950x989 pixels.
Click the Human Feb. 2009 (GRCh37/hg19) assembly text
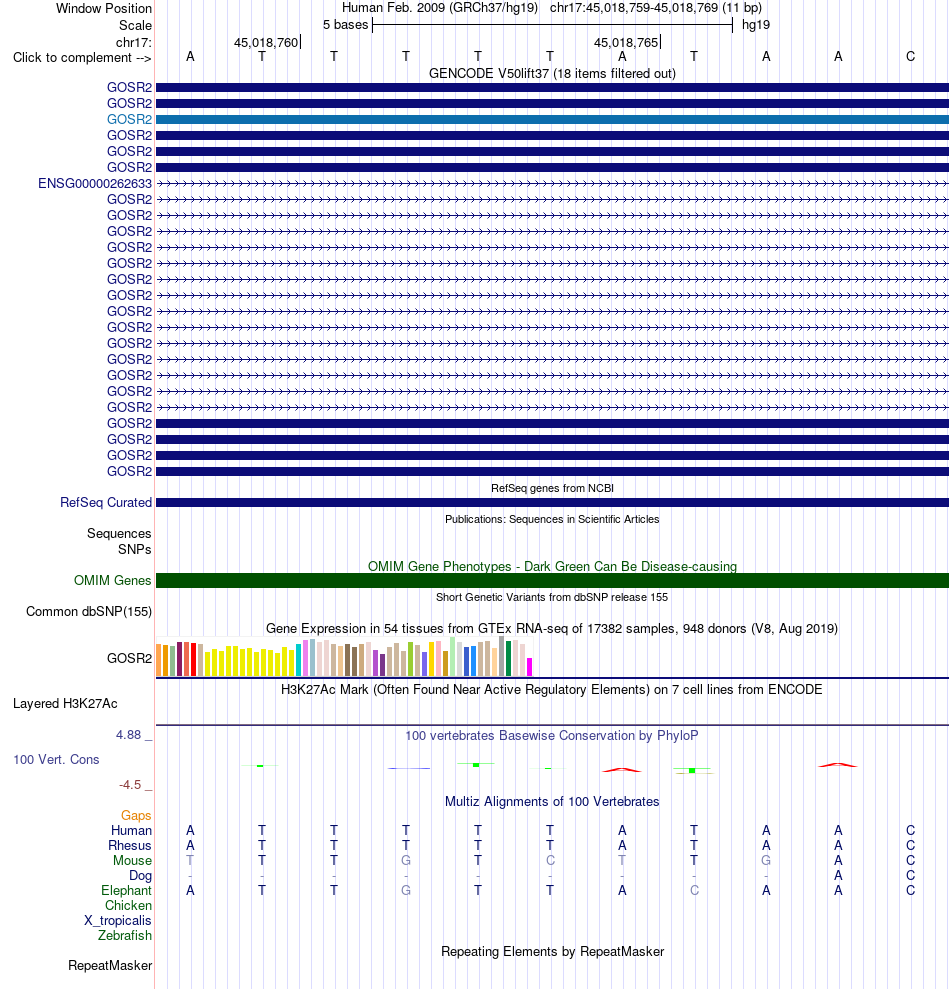tap(440, 8)
